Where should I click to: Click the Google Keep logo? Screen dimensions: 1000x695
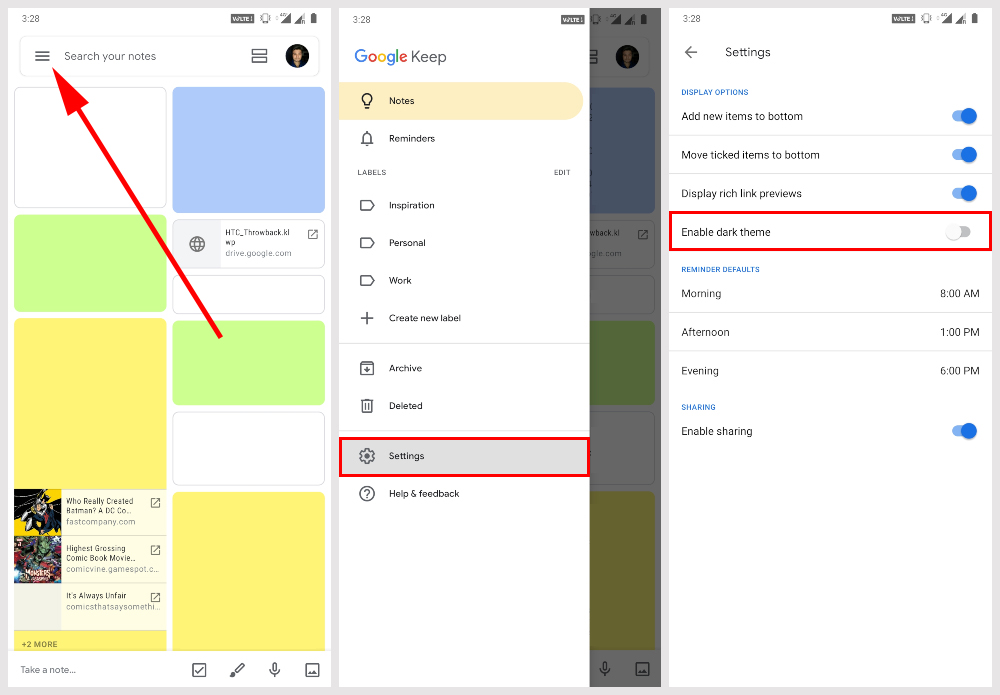[400, 57]
